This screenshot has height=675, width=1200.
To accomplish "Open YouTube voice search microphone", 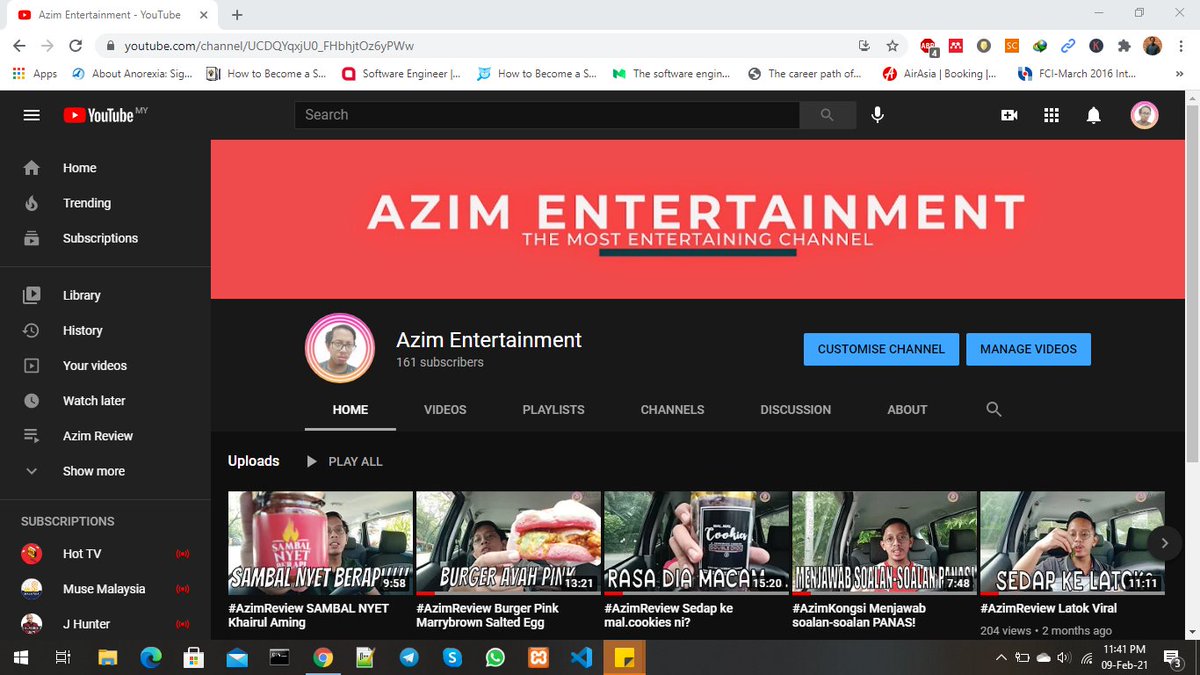I will [x=877, y=114].
